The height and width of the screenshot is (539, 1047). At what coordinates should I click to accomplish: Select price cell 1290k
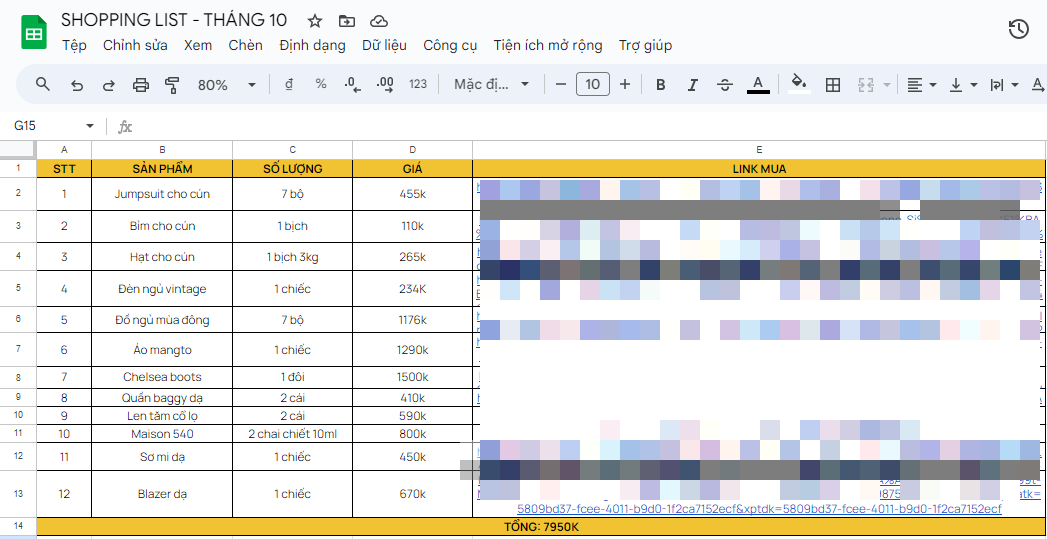pos(413,349)
